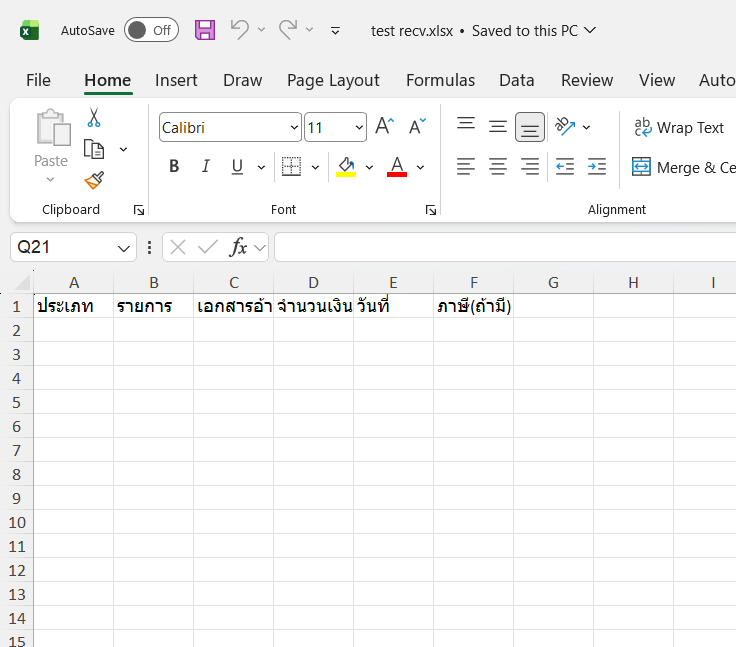
Task: Open Font settings dialog launcher
Action: coord(431,210)
